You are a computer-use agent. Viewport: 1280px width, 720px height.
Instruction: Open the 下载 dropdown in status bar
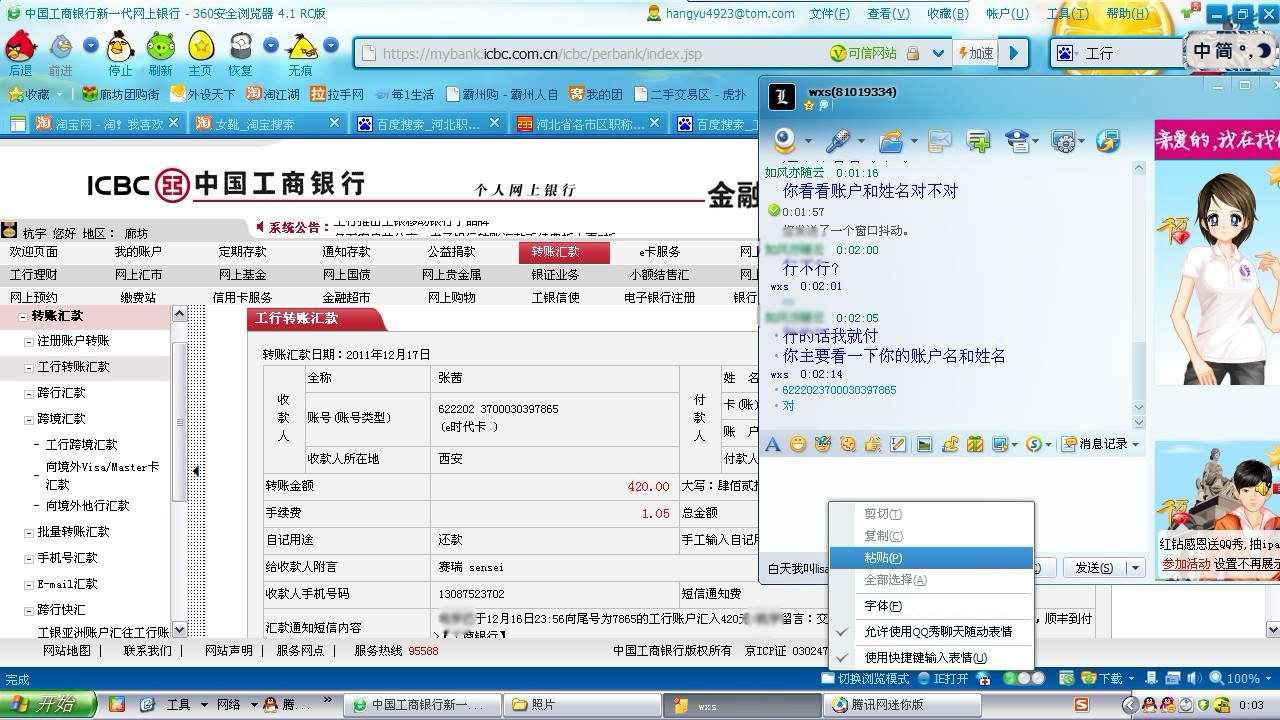(1131, 679)
